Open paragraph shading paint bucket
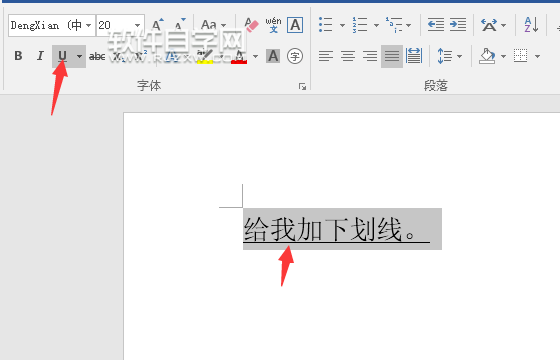560x360 pixels. coord(487,56)
